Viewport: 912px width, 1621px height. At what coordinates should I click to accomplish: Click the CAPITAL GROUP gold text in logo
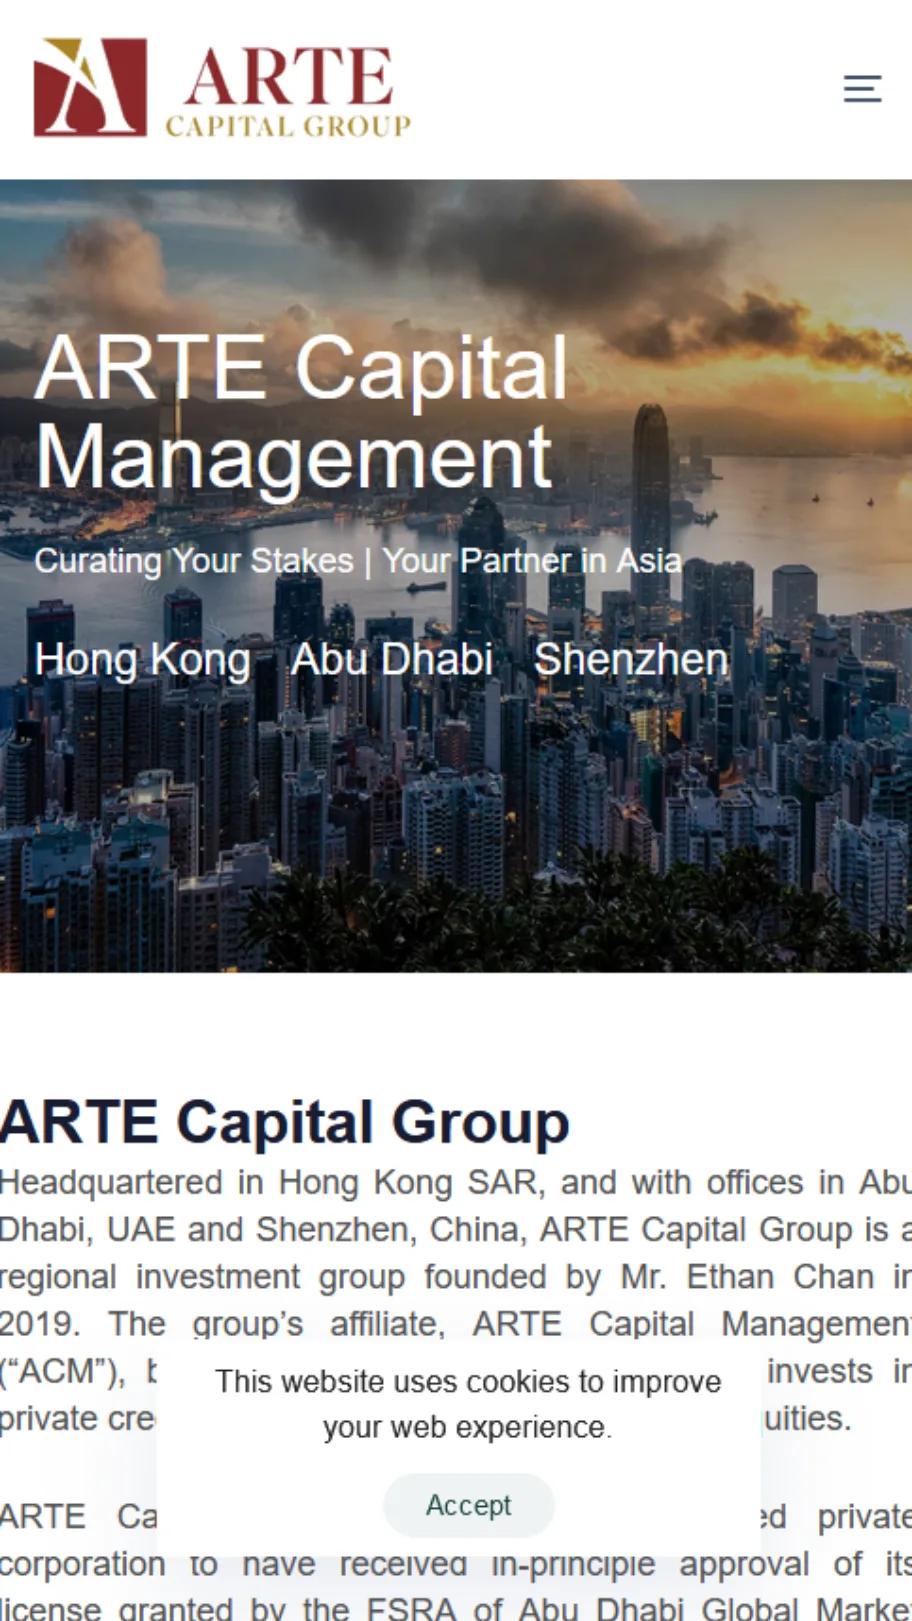(x=288, y=126)
